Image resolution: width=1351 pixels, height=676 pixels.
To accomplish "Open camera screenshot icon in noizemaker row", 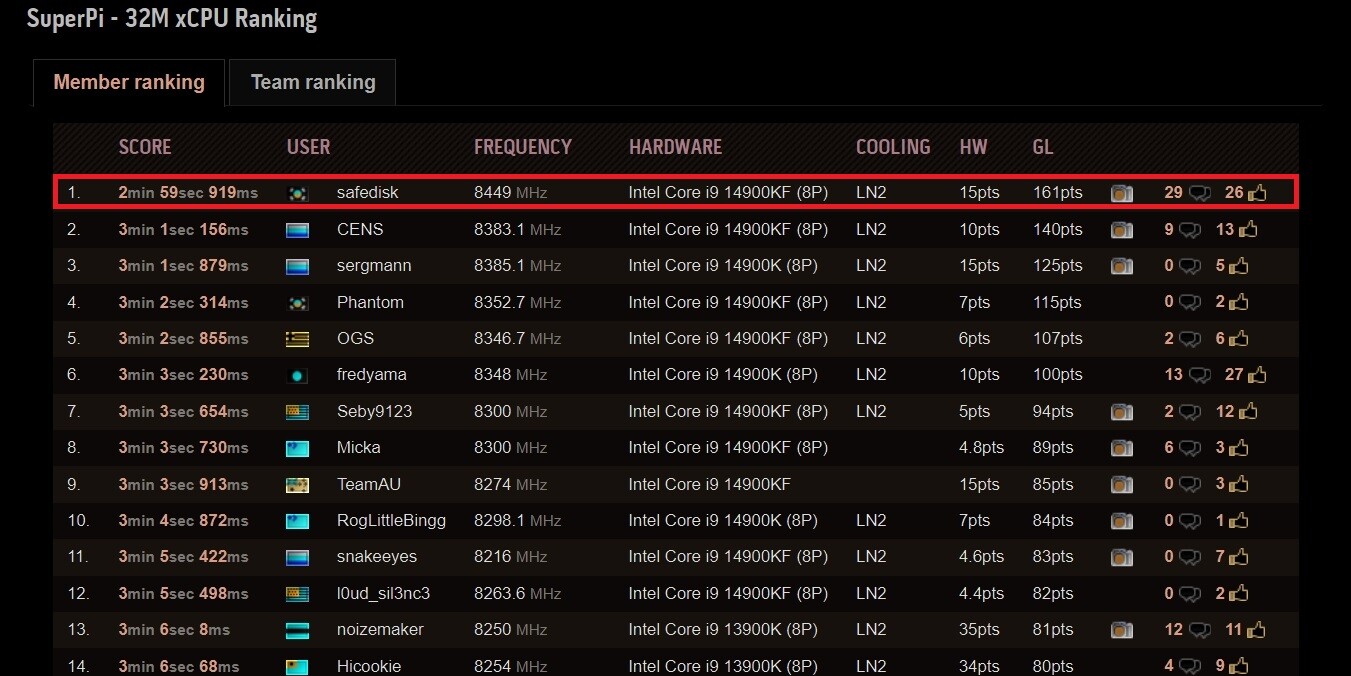I will (x=1122, y=630).
